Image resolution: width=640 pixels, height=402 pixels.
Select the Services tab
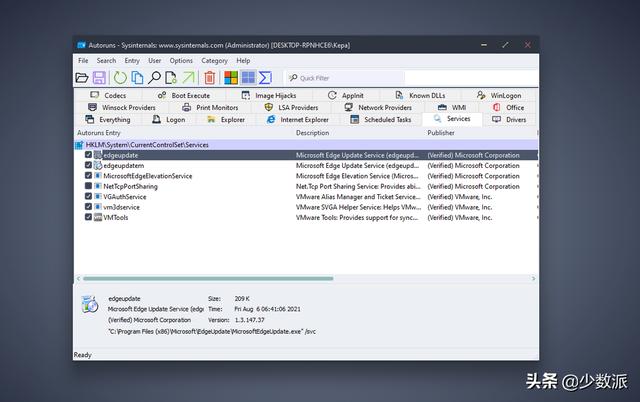pos(452,119)
